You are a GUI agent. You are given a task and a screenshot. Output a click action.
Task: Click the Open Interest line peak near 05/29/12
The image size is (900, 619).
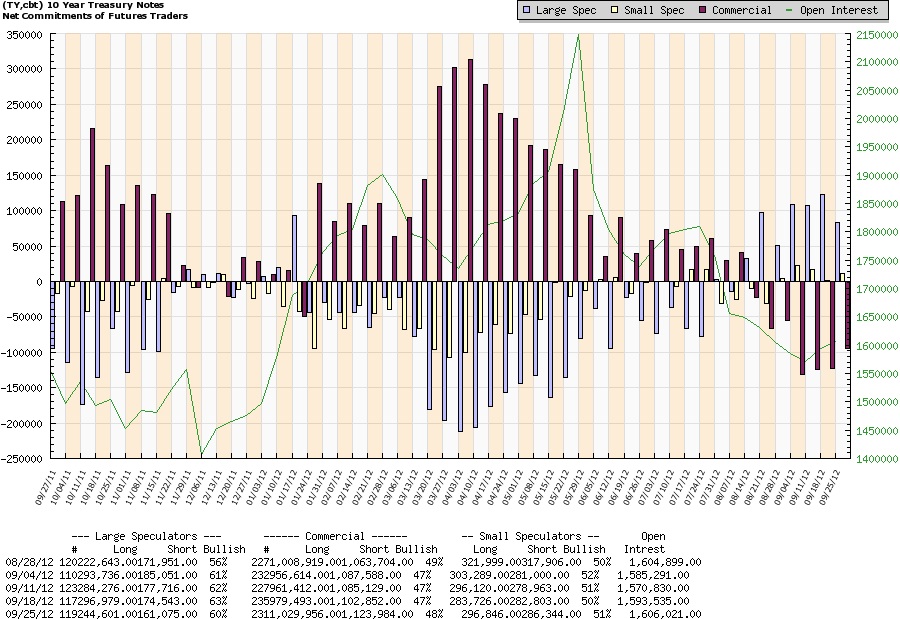click(x=579, y=36)
